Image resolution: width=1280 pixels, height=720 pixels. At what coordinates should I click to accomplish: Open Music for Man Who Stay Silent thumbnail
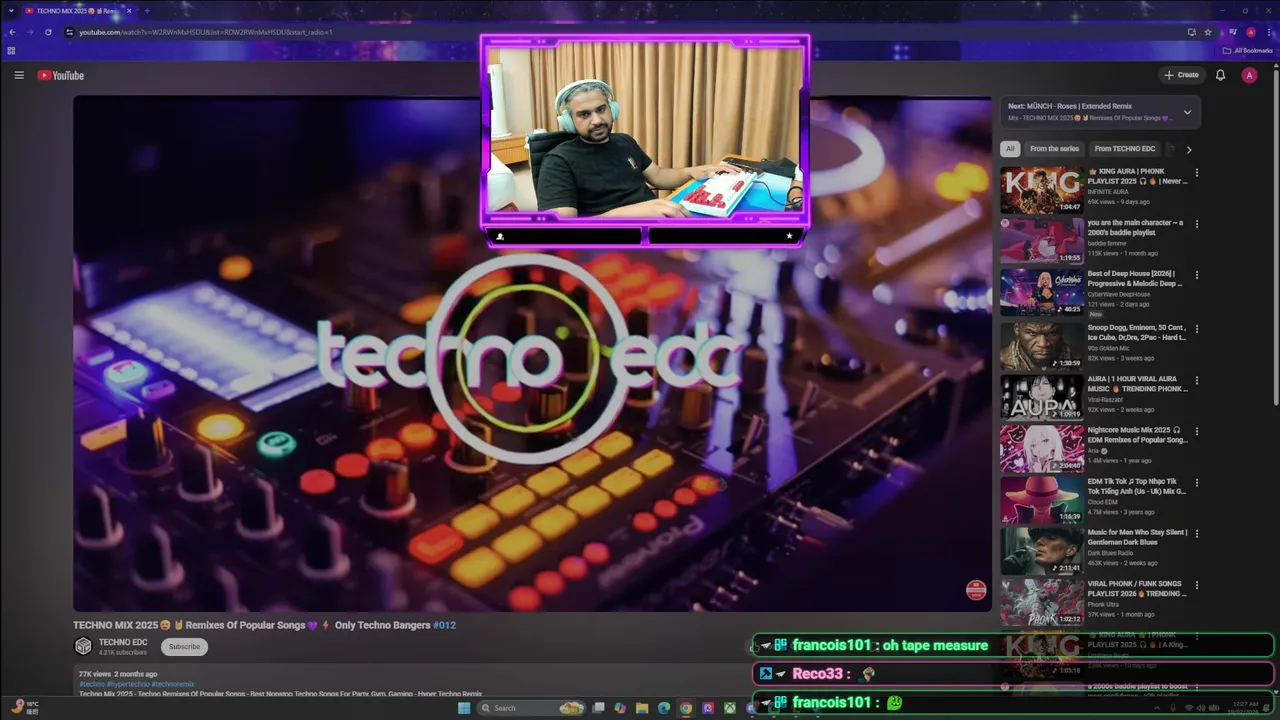pyautogui.click(x=1042, y=550)
